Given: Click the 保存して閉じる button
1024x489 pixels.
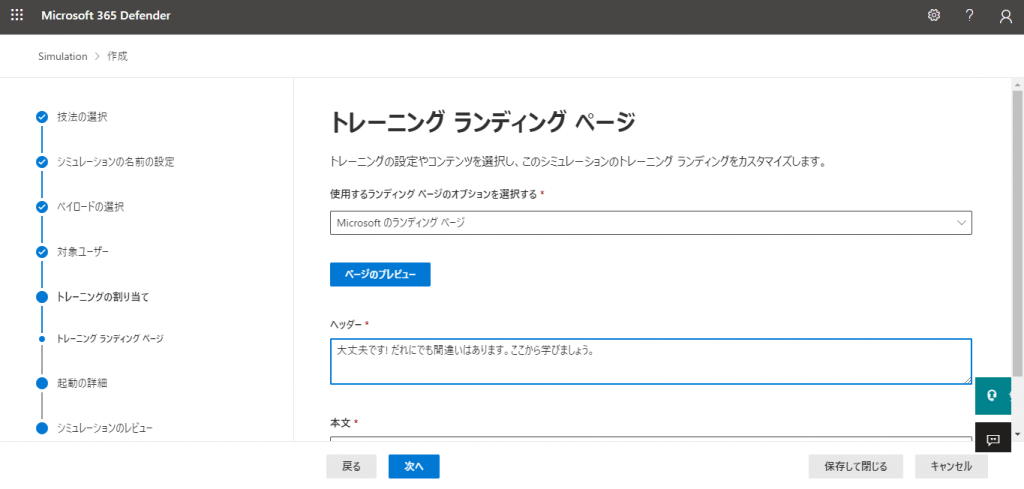Looking at the screenshot, I should [x=856, y=467].
